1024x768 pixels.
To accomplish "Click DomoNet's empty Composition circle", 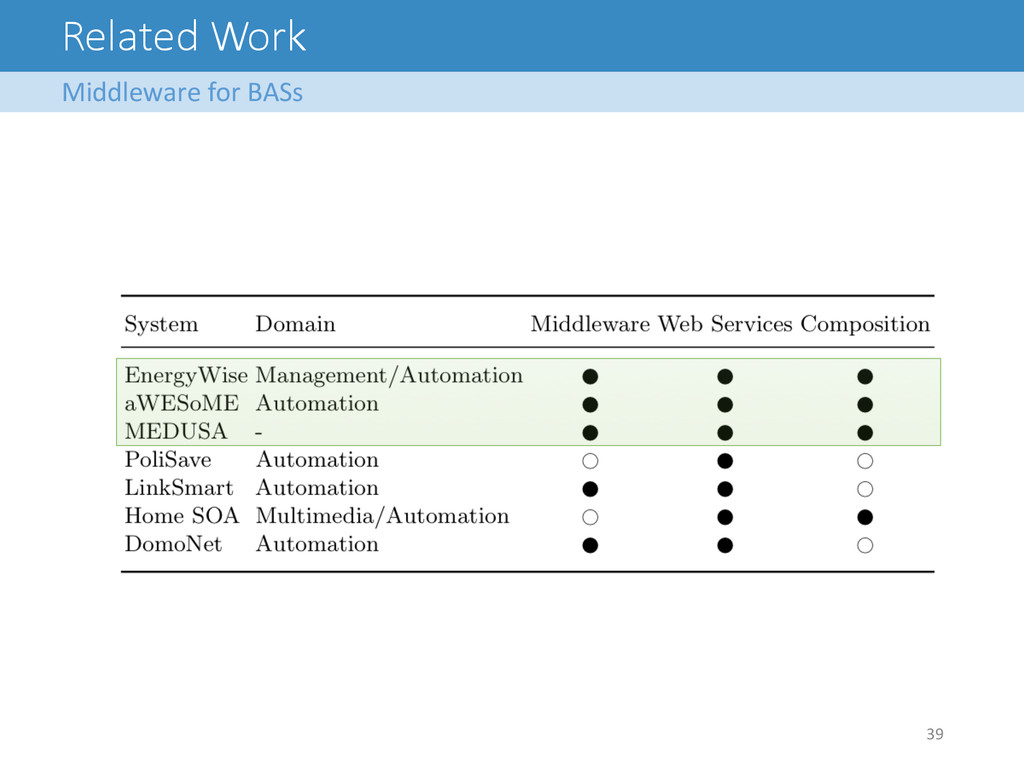I will pos(865,545).
